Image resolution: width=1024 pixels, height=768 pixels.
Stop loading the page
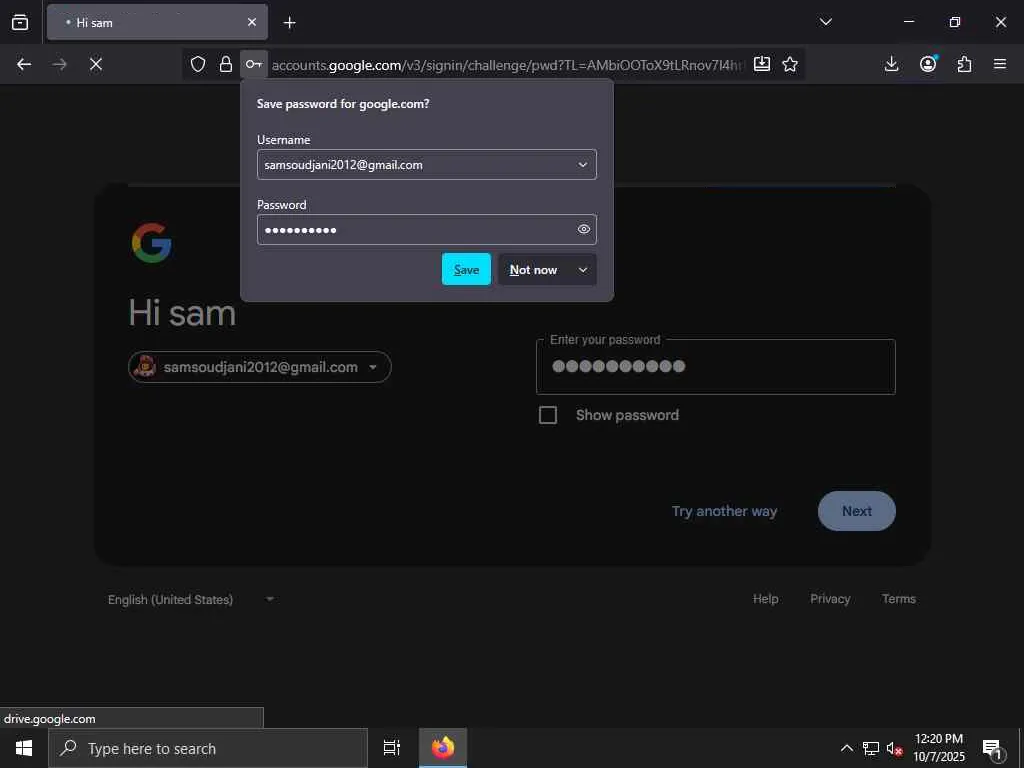tap(95, 64)
